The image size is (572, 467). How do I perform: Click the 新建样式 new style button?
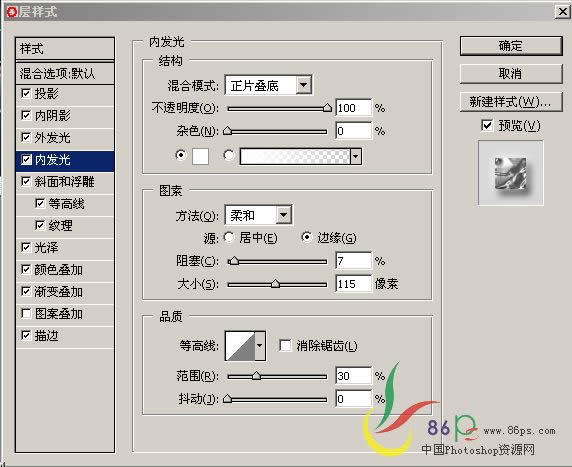pos(511,102)
